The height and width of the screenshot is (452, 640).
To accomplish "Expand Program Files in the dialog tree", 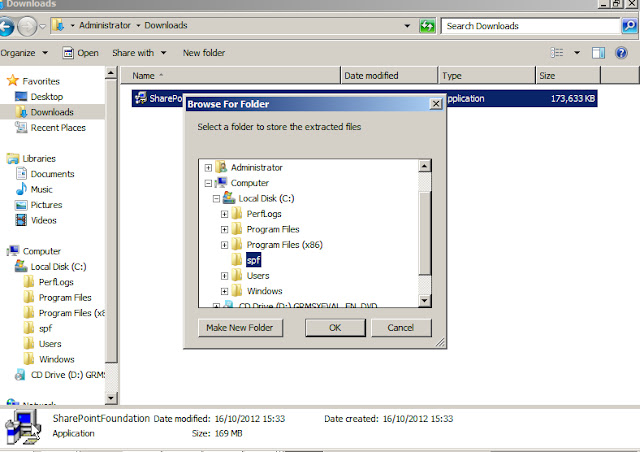I will (x=224, y=229).
